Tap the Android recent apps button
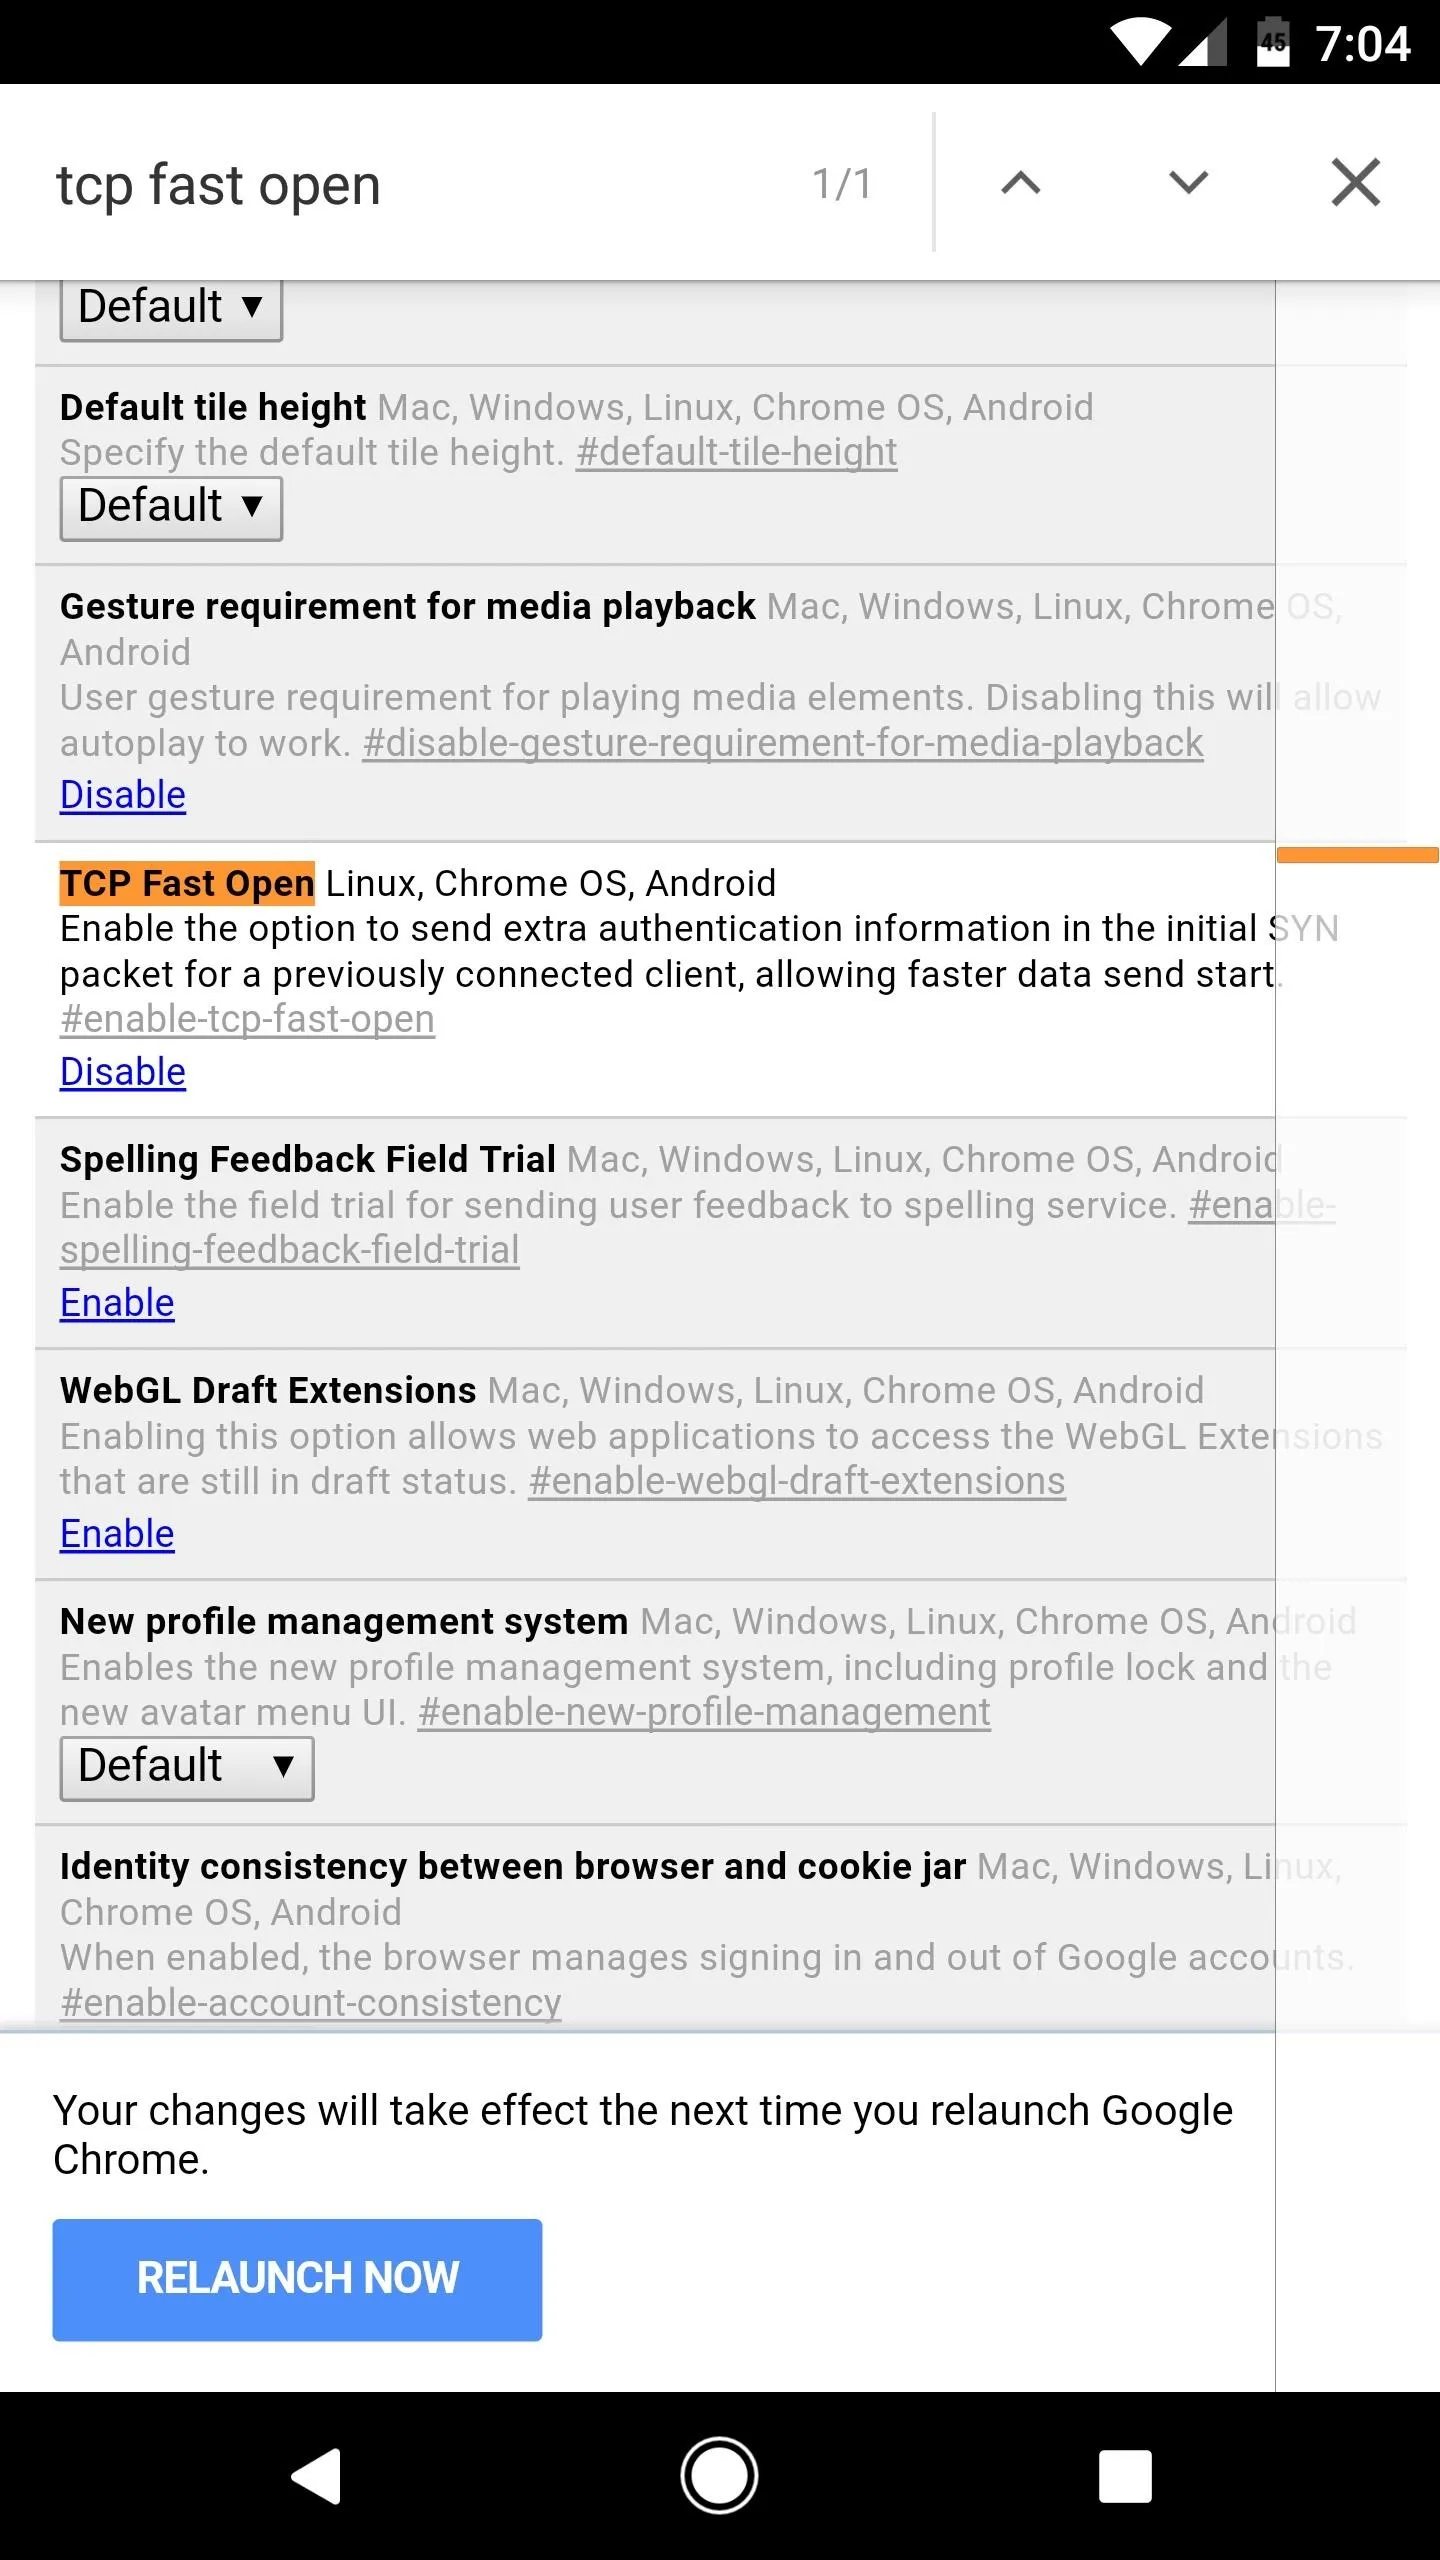Image resolution: width=1440 pixels, height=2560 pixels. coord(1125,2476)
